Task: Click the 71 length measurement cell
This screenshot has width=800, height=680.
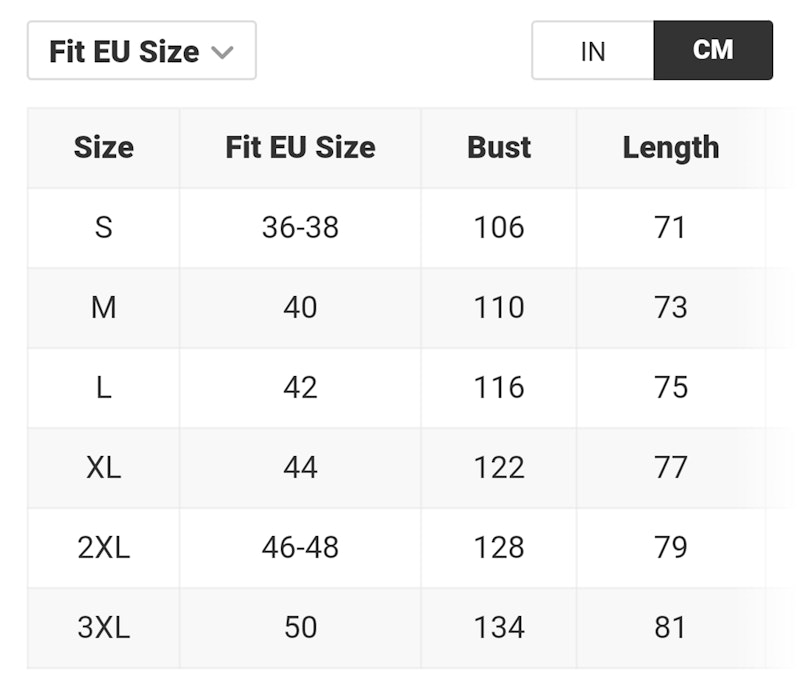Action: 671,228
